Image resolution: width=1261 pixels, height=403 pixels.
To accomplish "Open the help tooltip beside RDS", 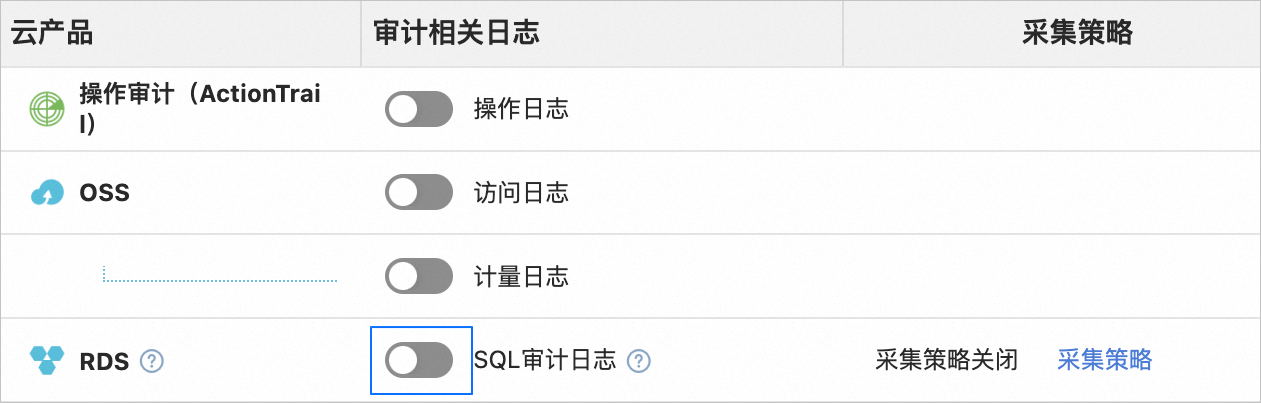I will (152, 360).
